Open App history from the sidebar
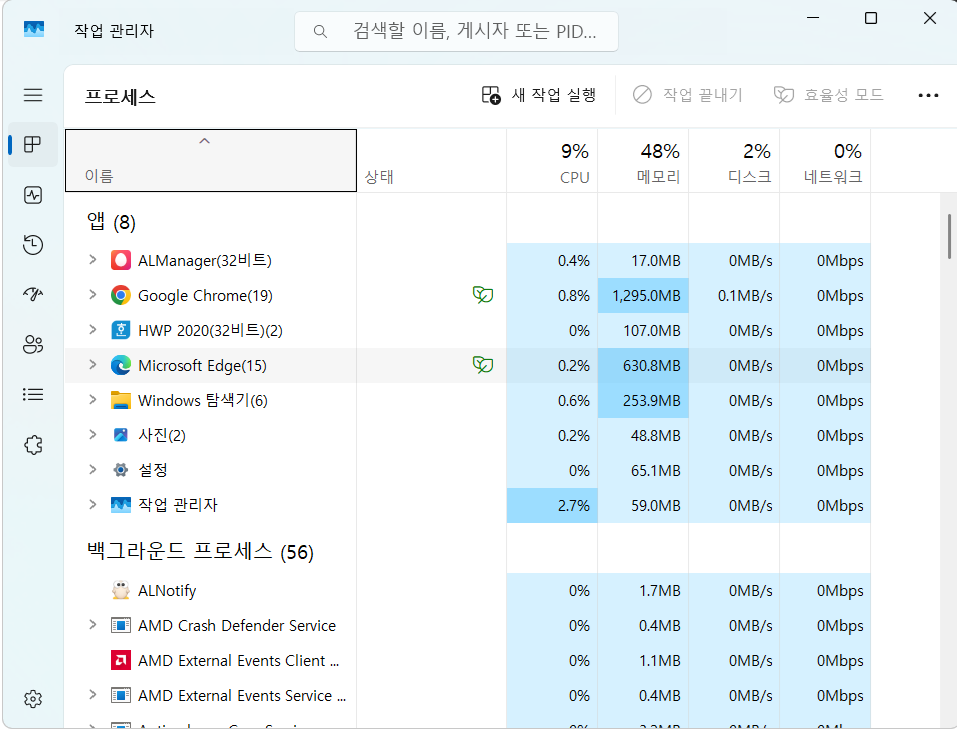The height and width of the screenshot is (735, 957). pos(33,244)
